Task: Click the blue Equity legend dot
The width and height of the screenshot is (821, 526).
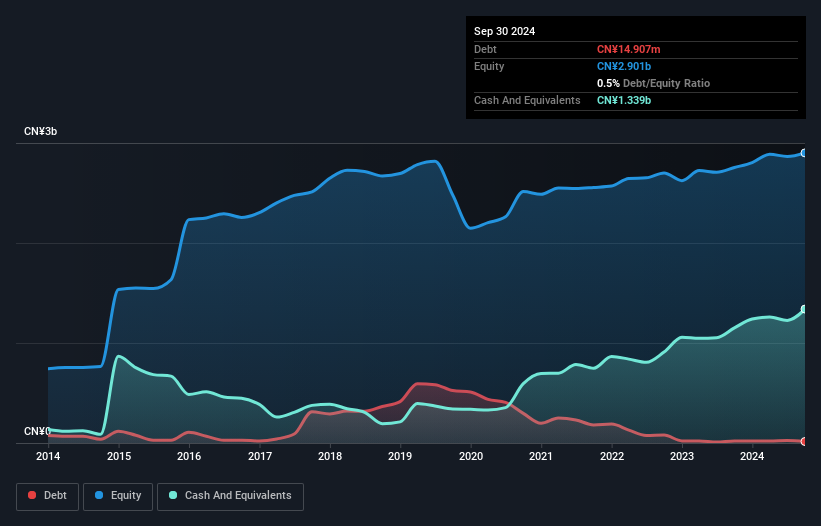Action: (x=101, y=496)
